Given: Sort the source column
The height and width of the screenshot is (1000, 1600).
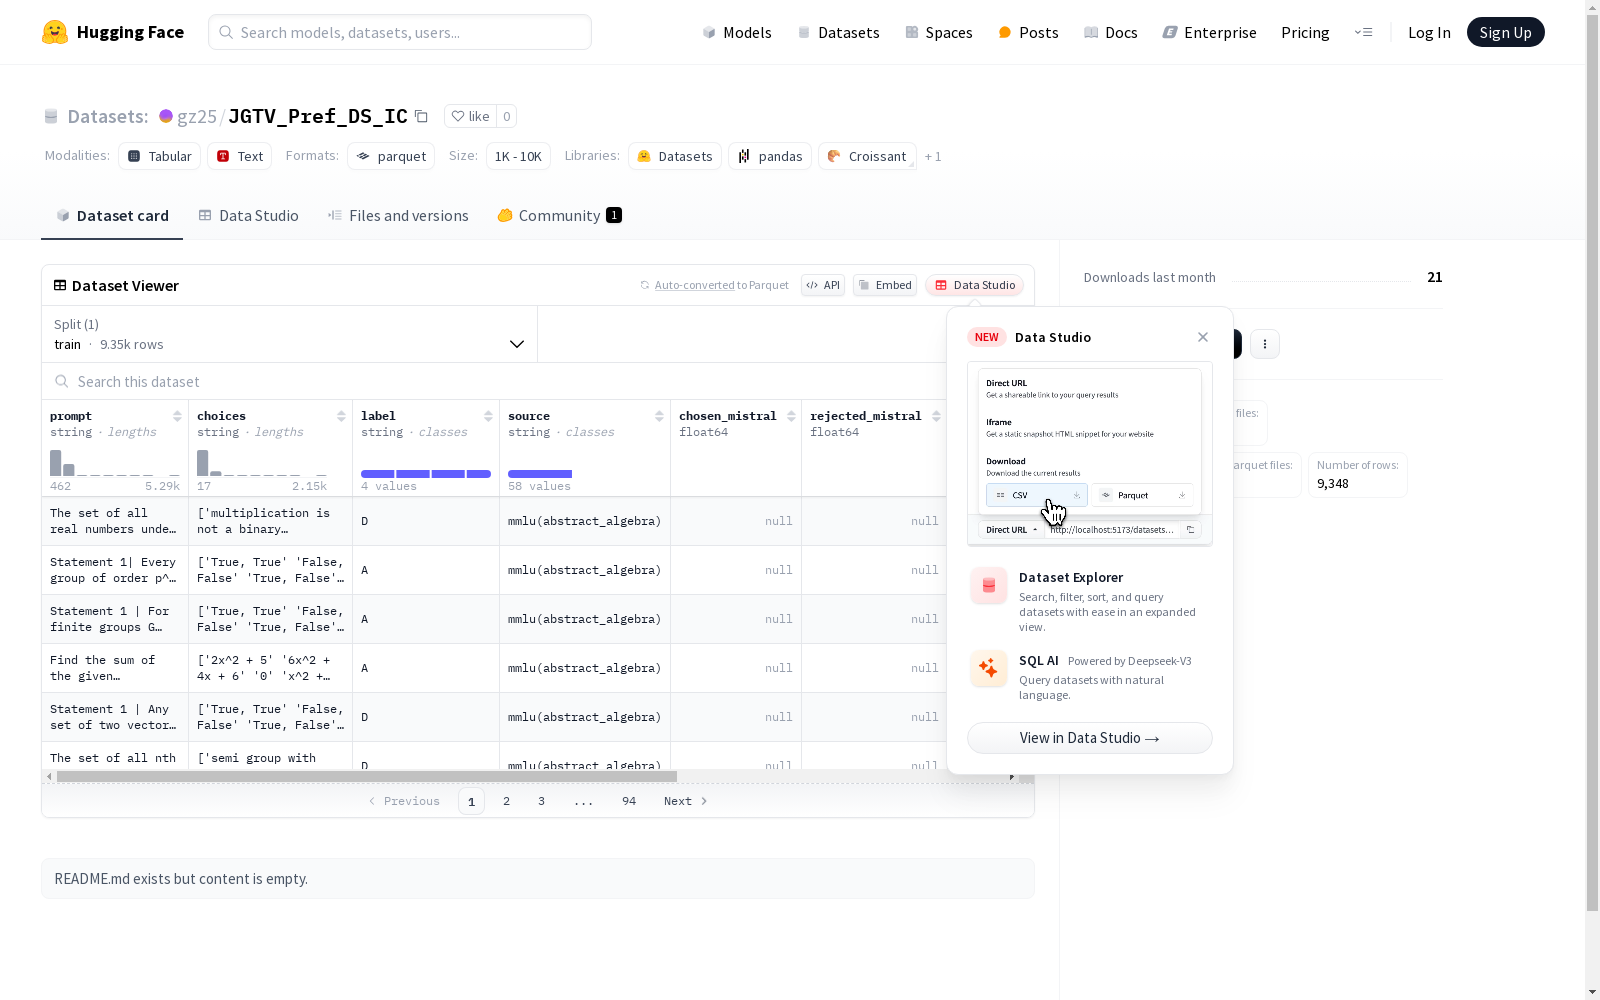Looking at the screenshot, I should (659, 416).
